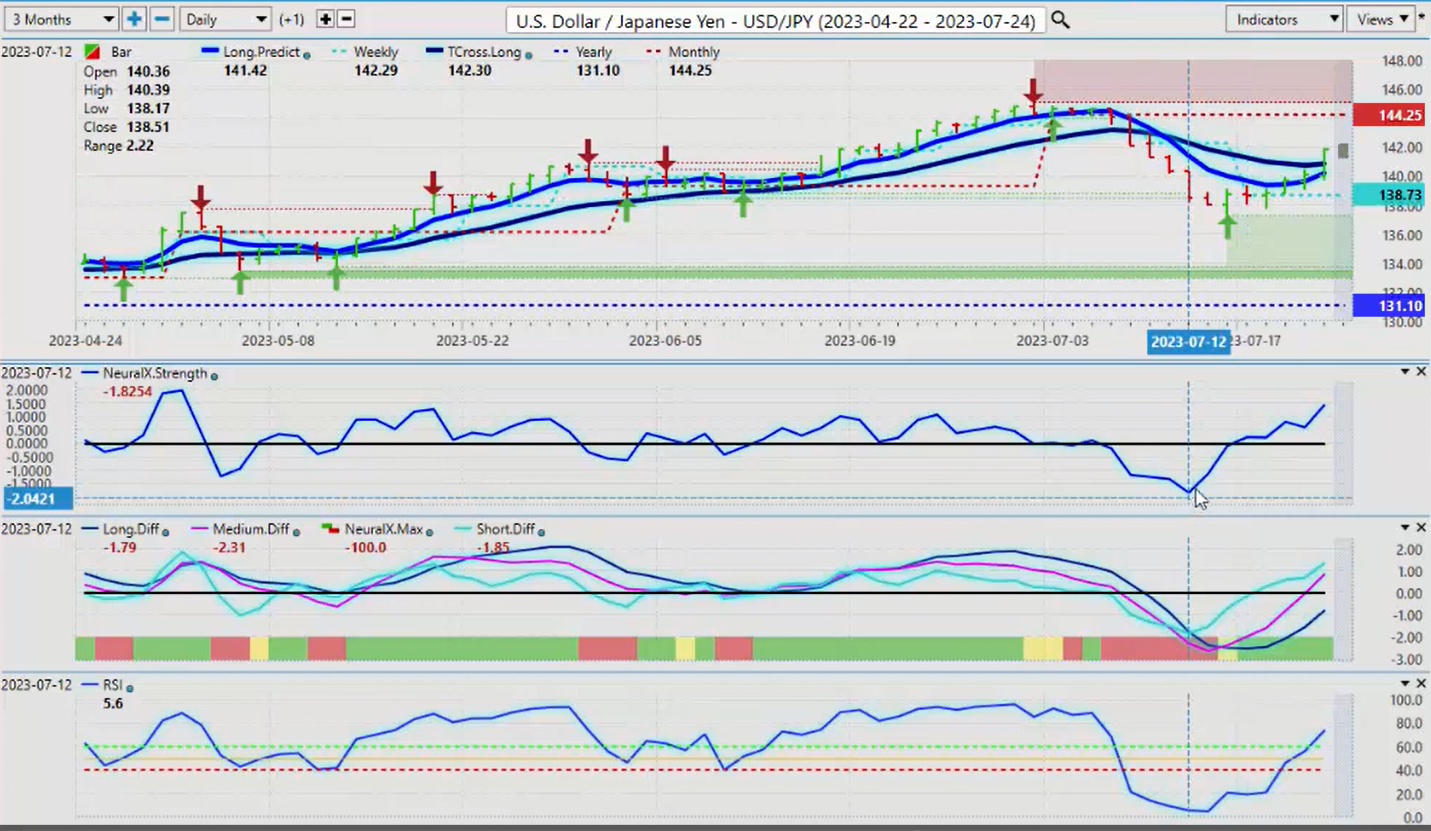
Task: Select the Weekly legend label
Action: coord(378,52)
